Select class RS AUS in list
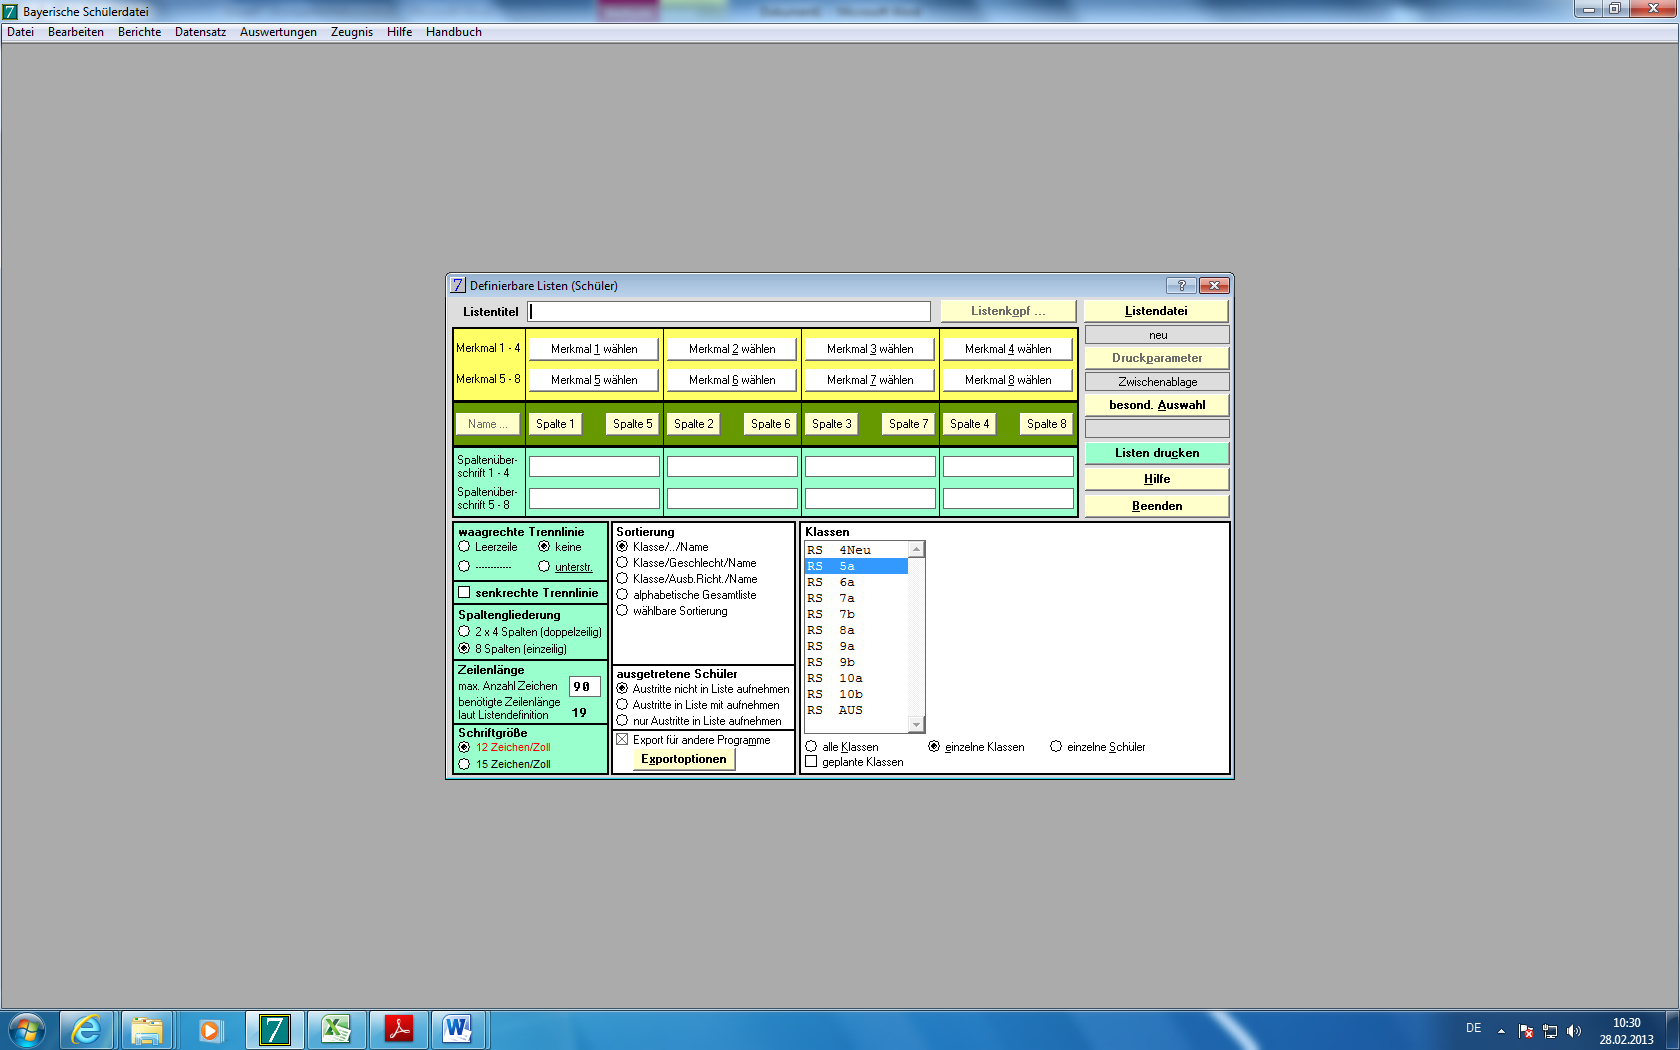The height and width of the screenshot is (1050, 1680). pyautogui.click(x=856, y=710)
